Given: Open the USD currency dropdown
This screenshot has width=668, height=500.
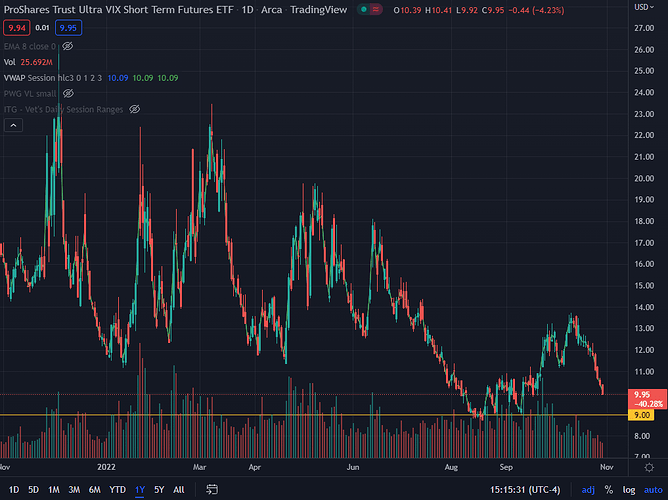Looking at the screenshot, I should (643, 7).
